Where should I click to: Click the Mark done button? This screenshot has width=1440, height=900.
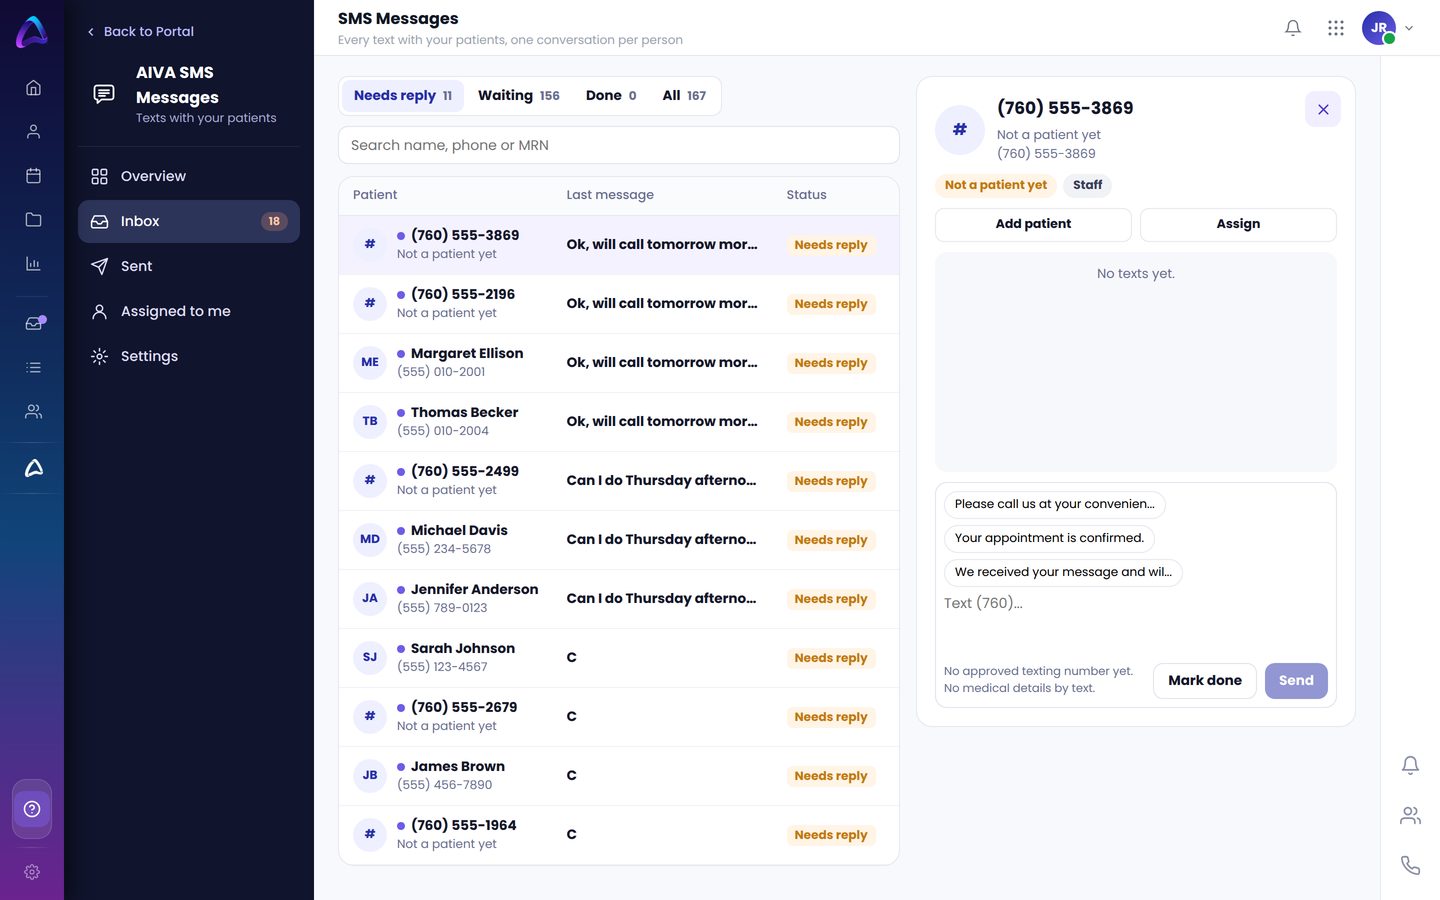pos(1204,681)
